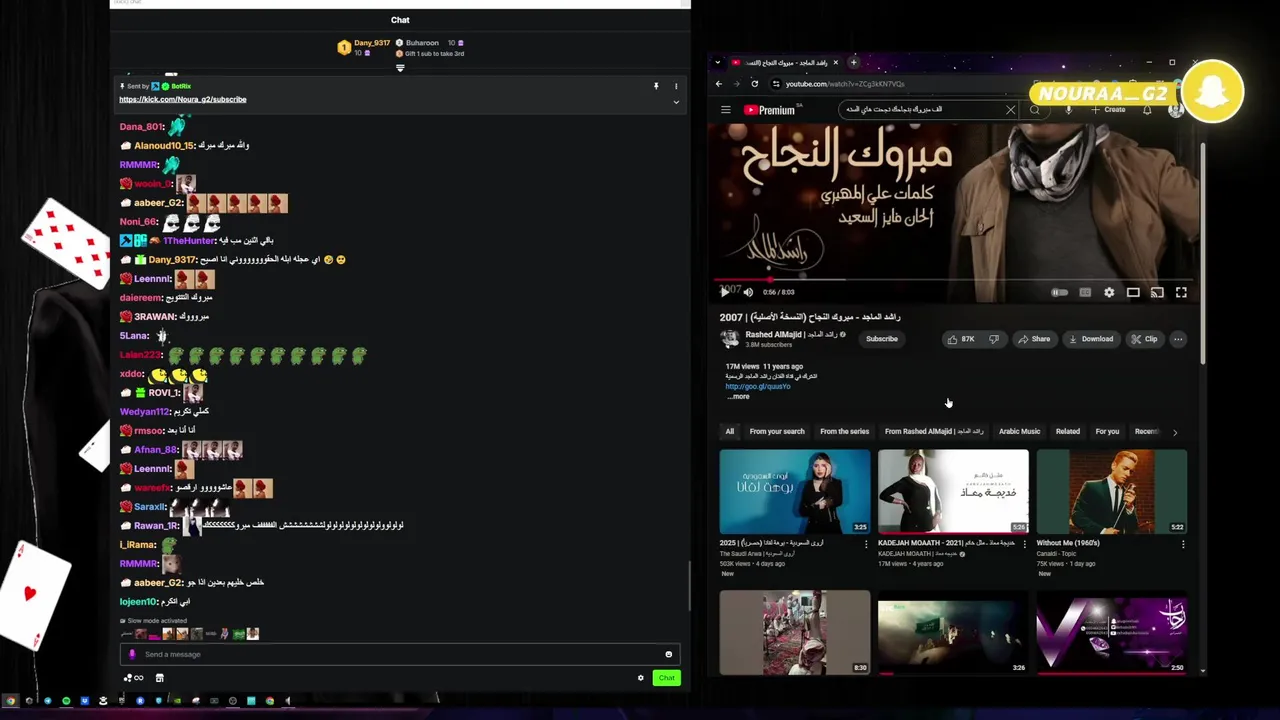Select From your search chip
1280x720 pixels.
(777, 431)
